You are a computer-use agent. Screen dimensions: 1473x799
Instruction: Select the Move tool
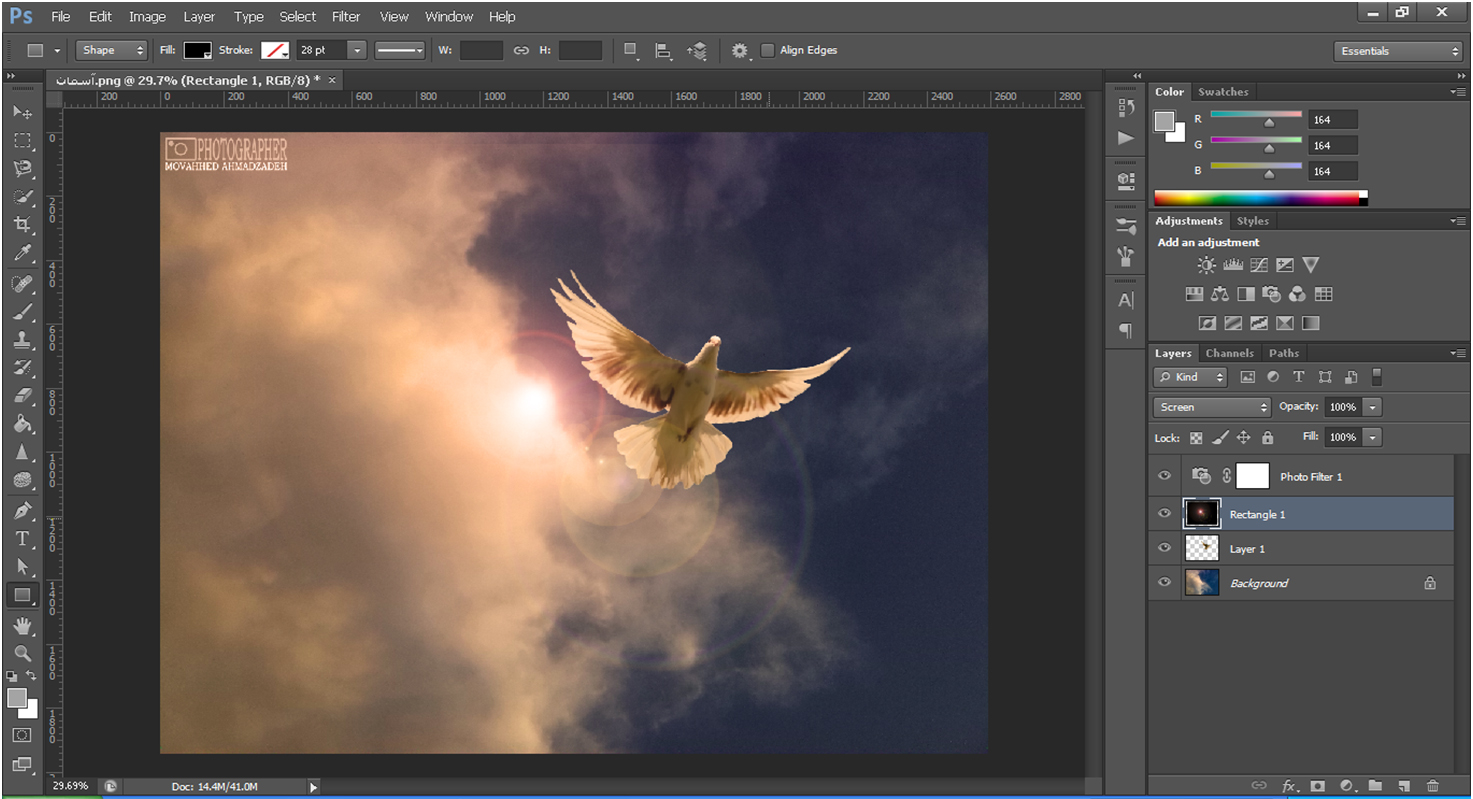pyautogui.click(x=22, y=112)
